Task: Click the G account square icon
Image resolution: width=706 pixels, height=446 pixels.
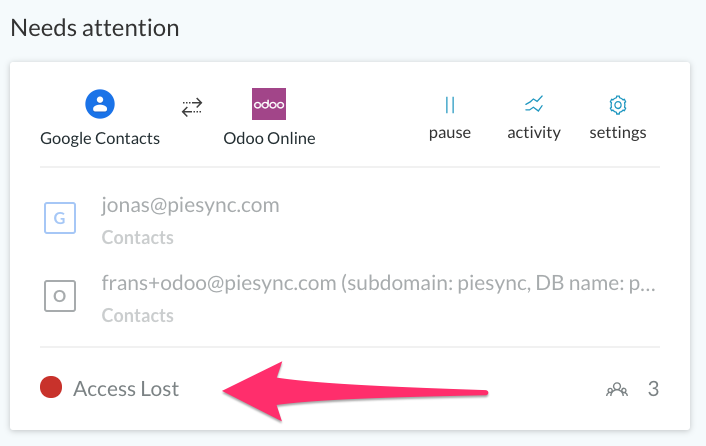Action: (x=60, y=218)
